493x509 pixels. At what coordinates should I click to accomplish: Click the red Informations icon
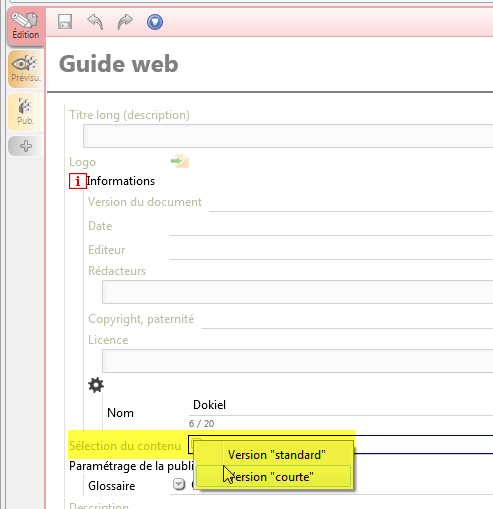pos(78,181)
